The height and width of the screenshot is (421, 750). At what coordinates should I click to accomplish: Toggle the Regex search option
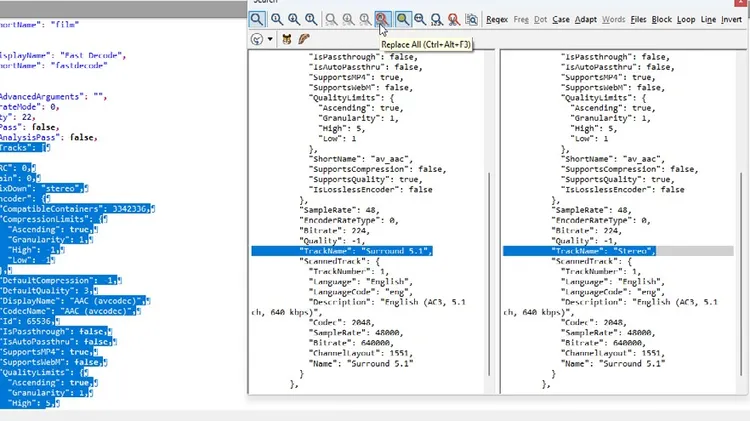(x=496, y=20)
